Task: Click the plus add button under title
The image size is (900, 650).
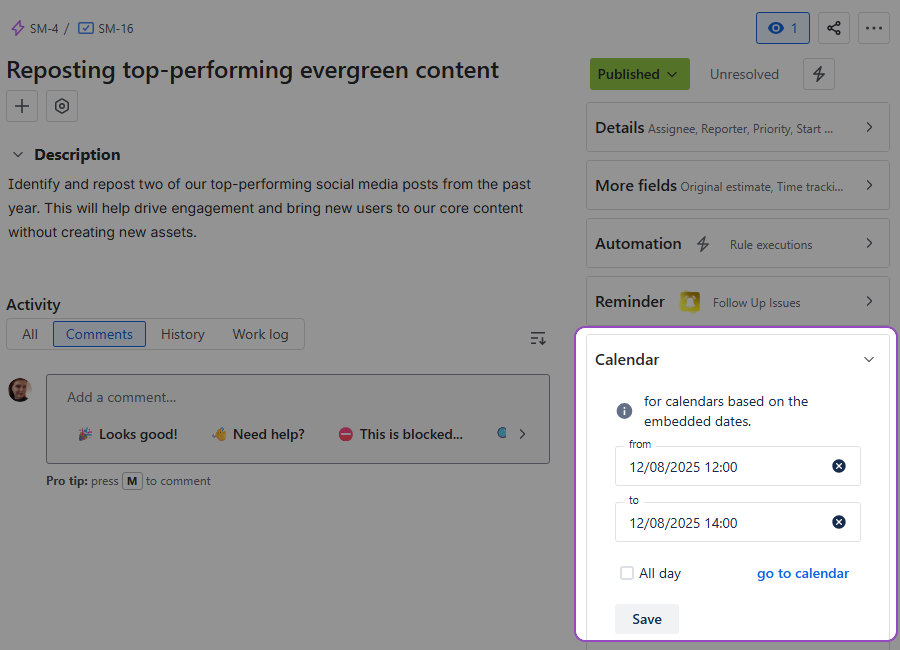Action: click(22, 106)
